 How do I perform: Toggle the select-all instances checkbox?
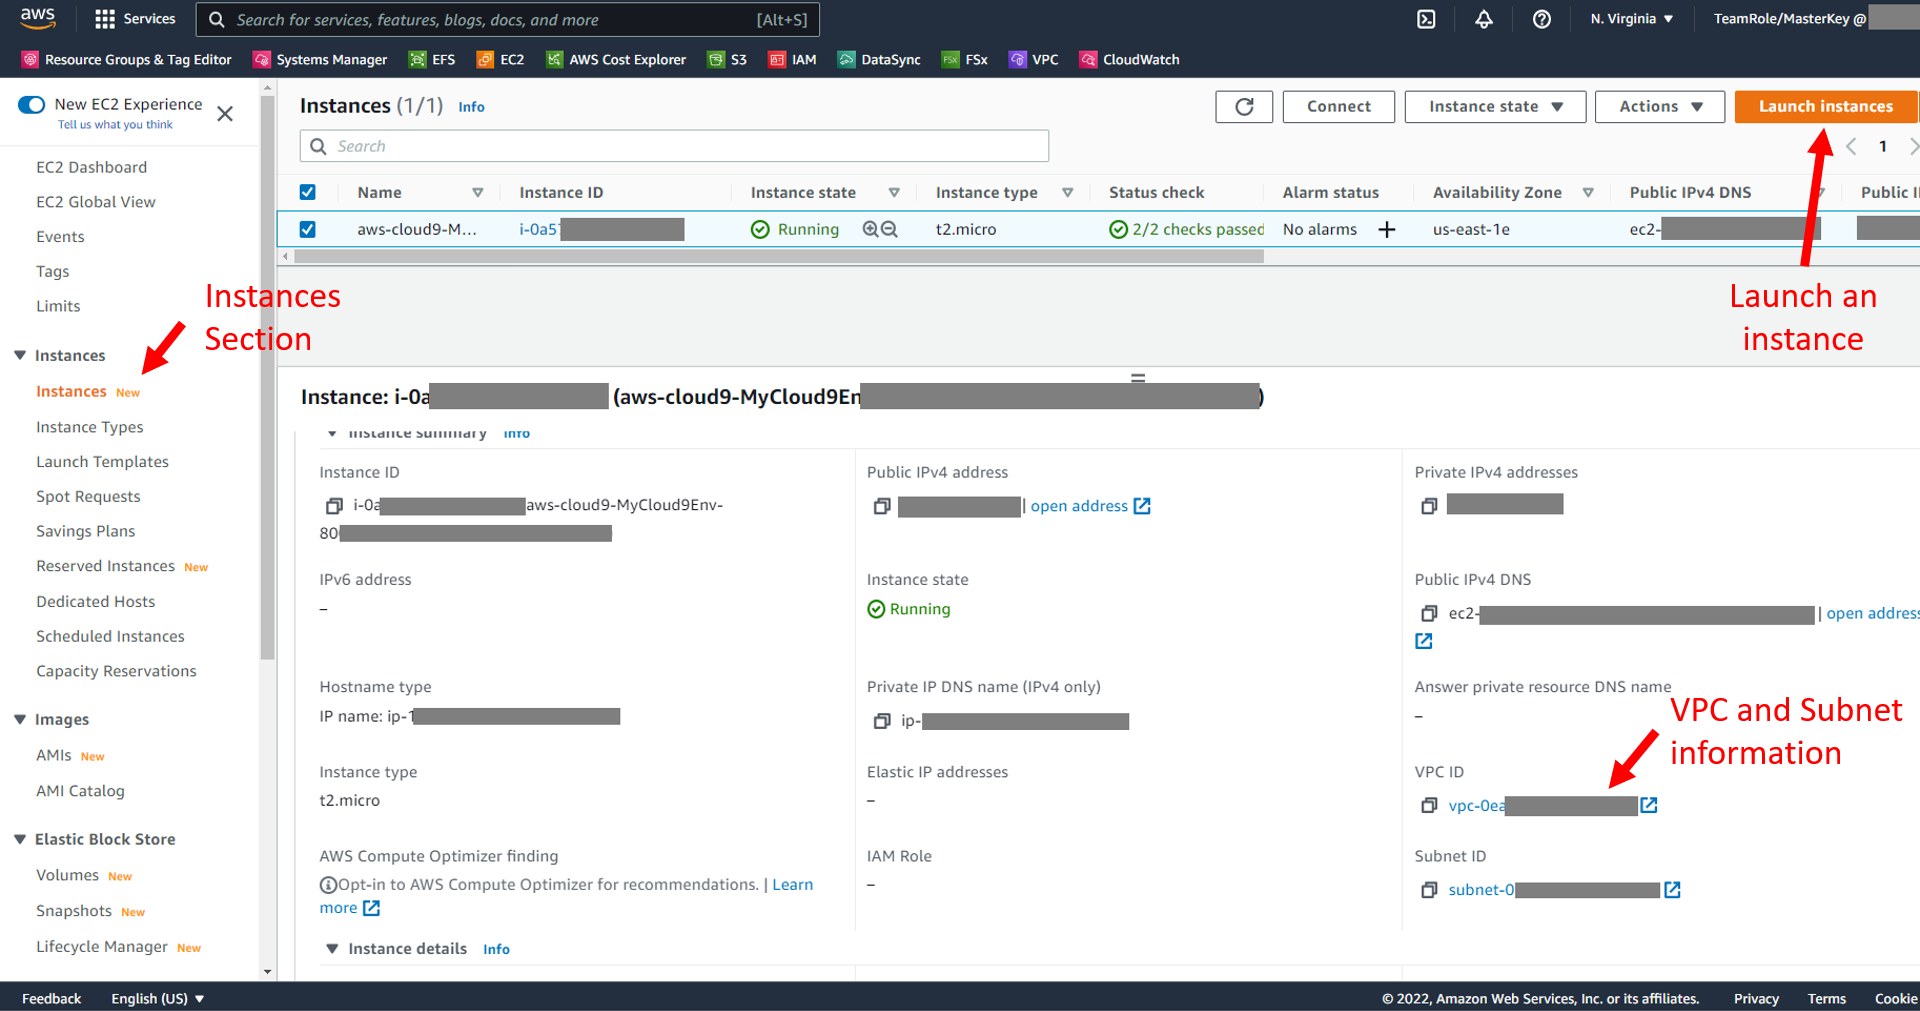click(x=308, y=192)
